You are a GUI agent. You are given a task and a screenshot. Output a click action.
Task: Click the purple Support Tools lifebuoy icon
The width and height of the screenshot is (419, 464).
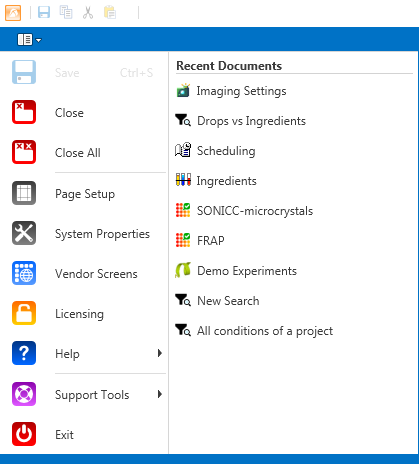coord(24,394)
